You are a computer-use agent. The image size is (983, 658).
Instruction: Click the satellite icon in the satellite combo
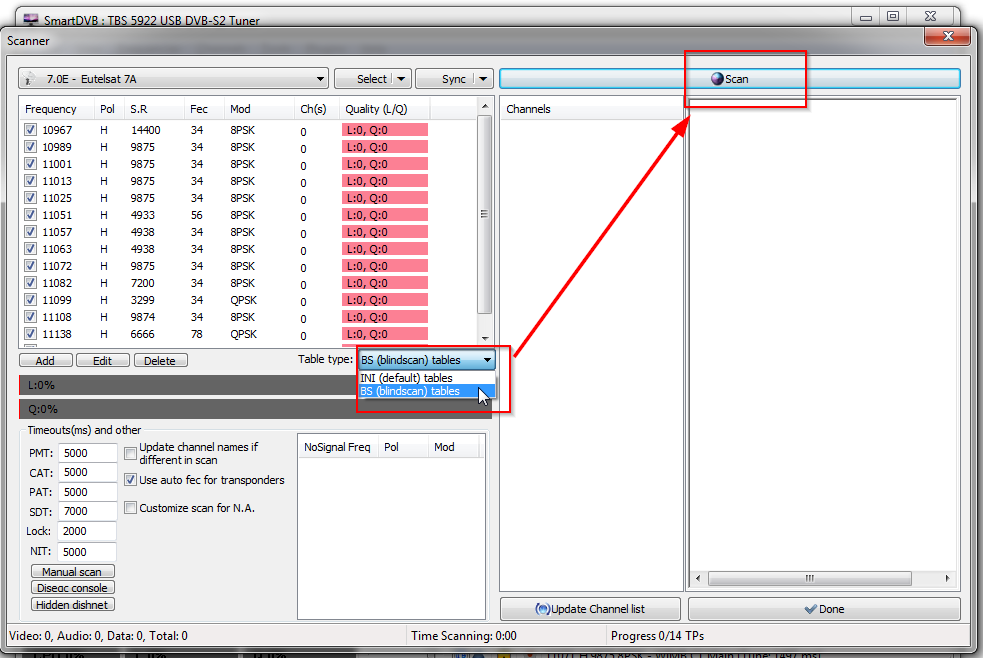coord(29,79)
